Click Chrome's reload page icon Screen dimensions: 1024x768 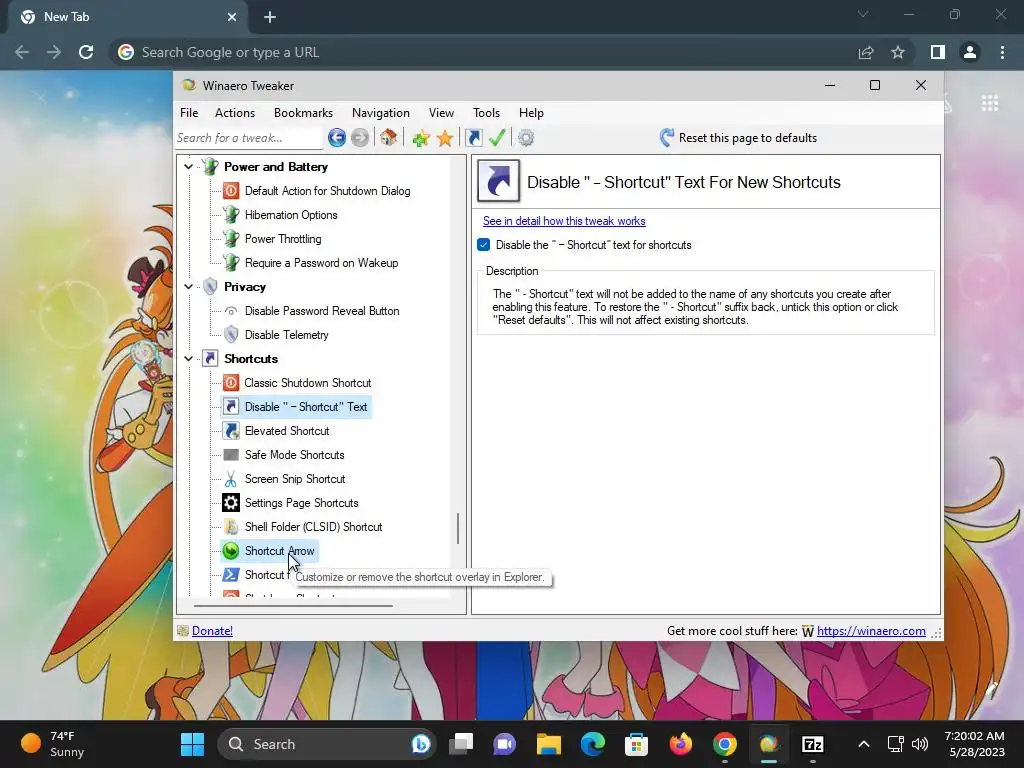[86, 52]
